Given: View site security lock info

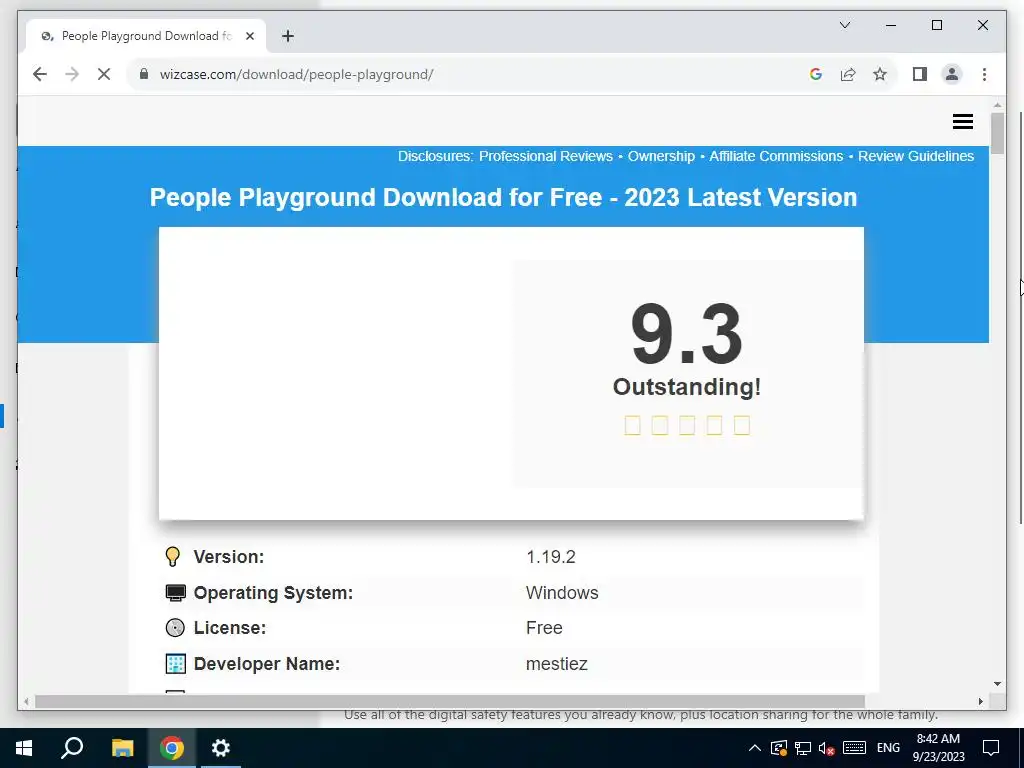Looking at the screenshot, I should click(x=144, y=74).
